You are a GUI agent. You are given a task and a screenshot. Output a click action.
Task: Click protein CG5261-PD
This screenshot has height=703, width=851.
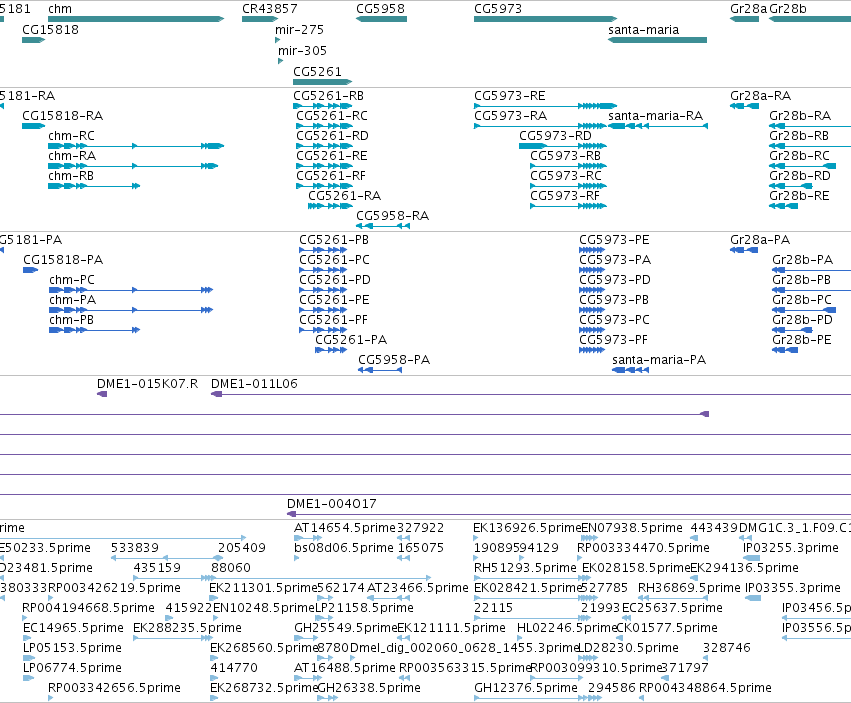(323, 290)
